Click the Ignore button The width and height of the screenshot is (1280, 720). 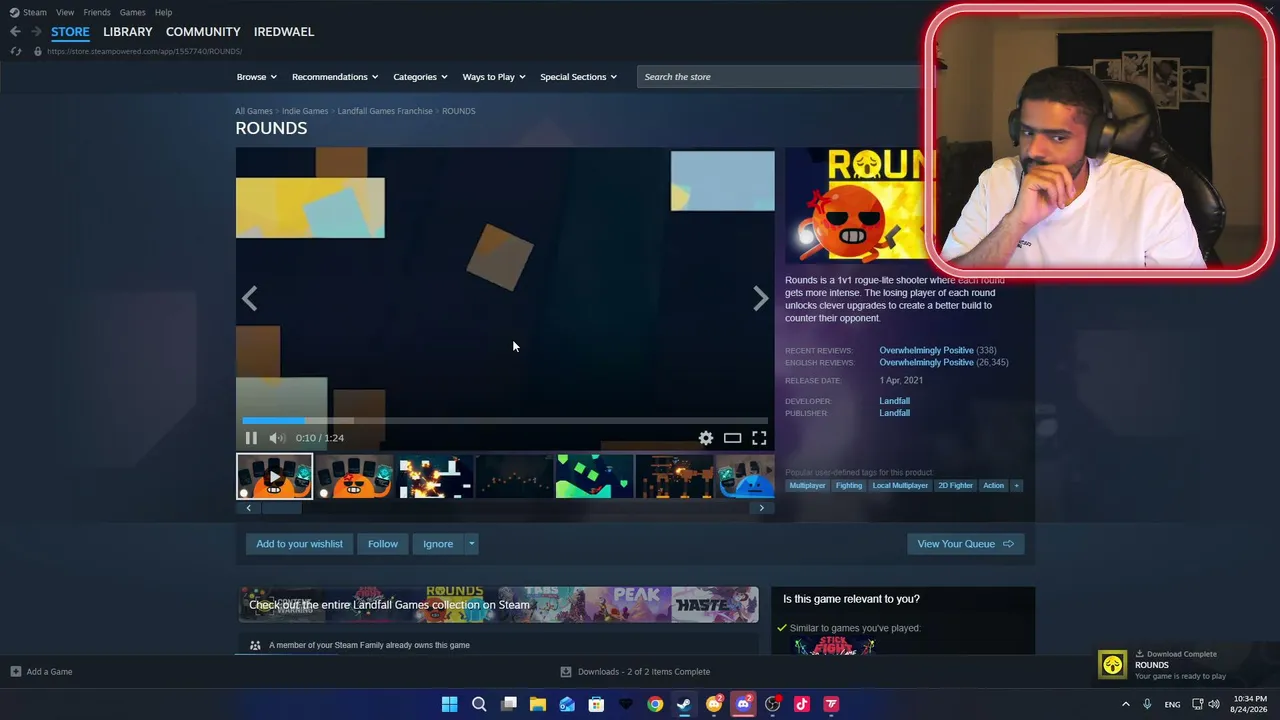[438, 544]
